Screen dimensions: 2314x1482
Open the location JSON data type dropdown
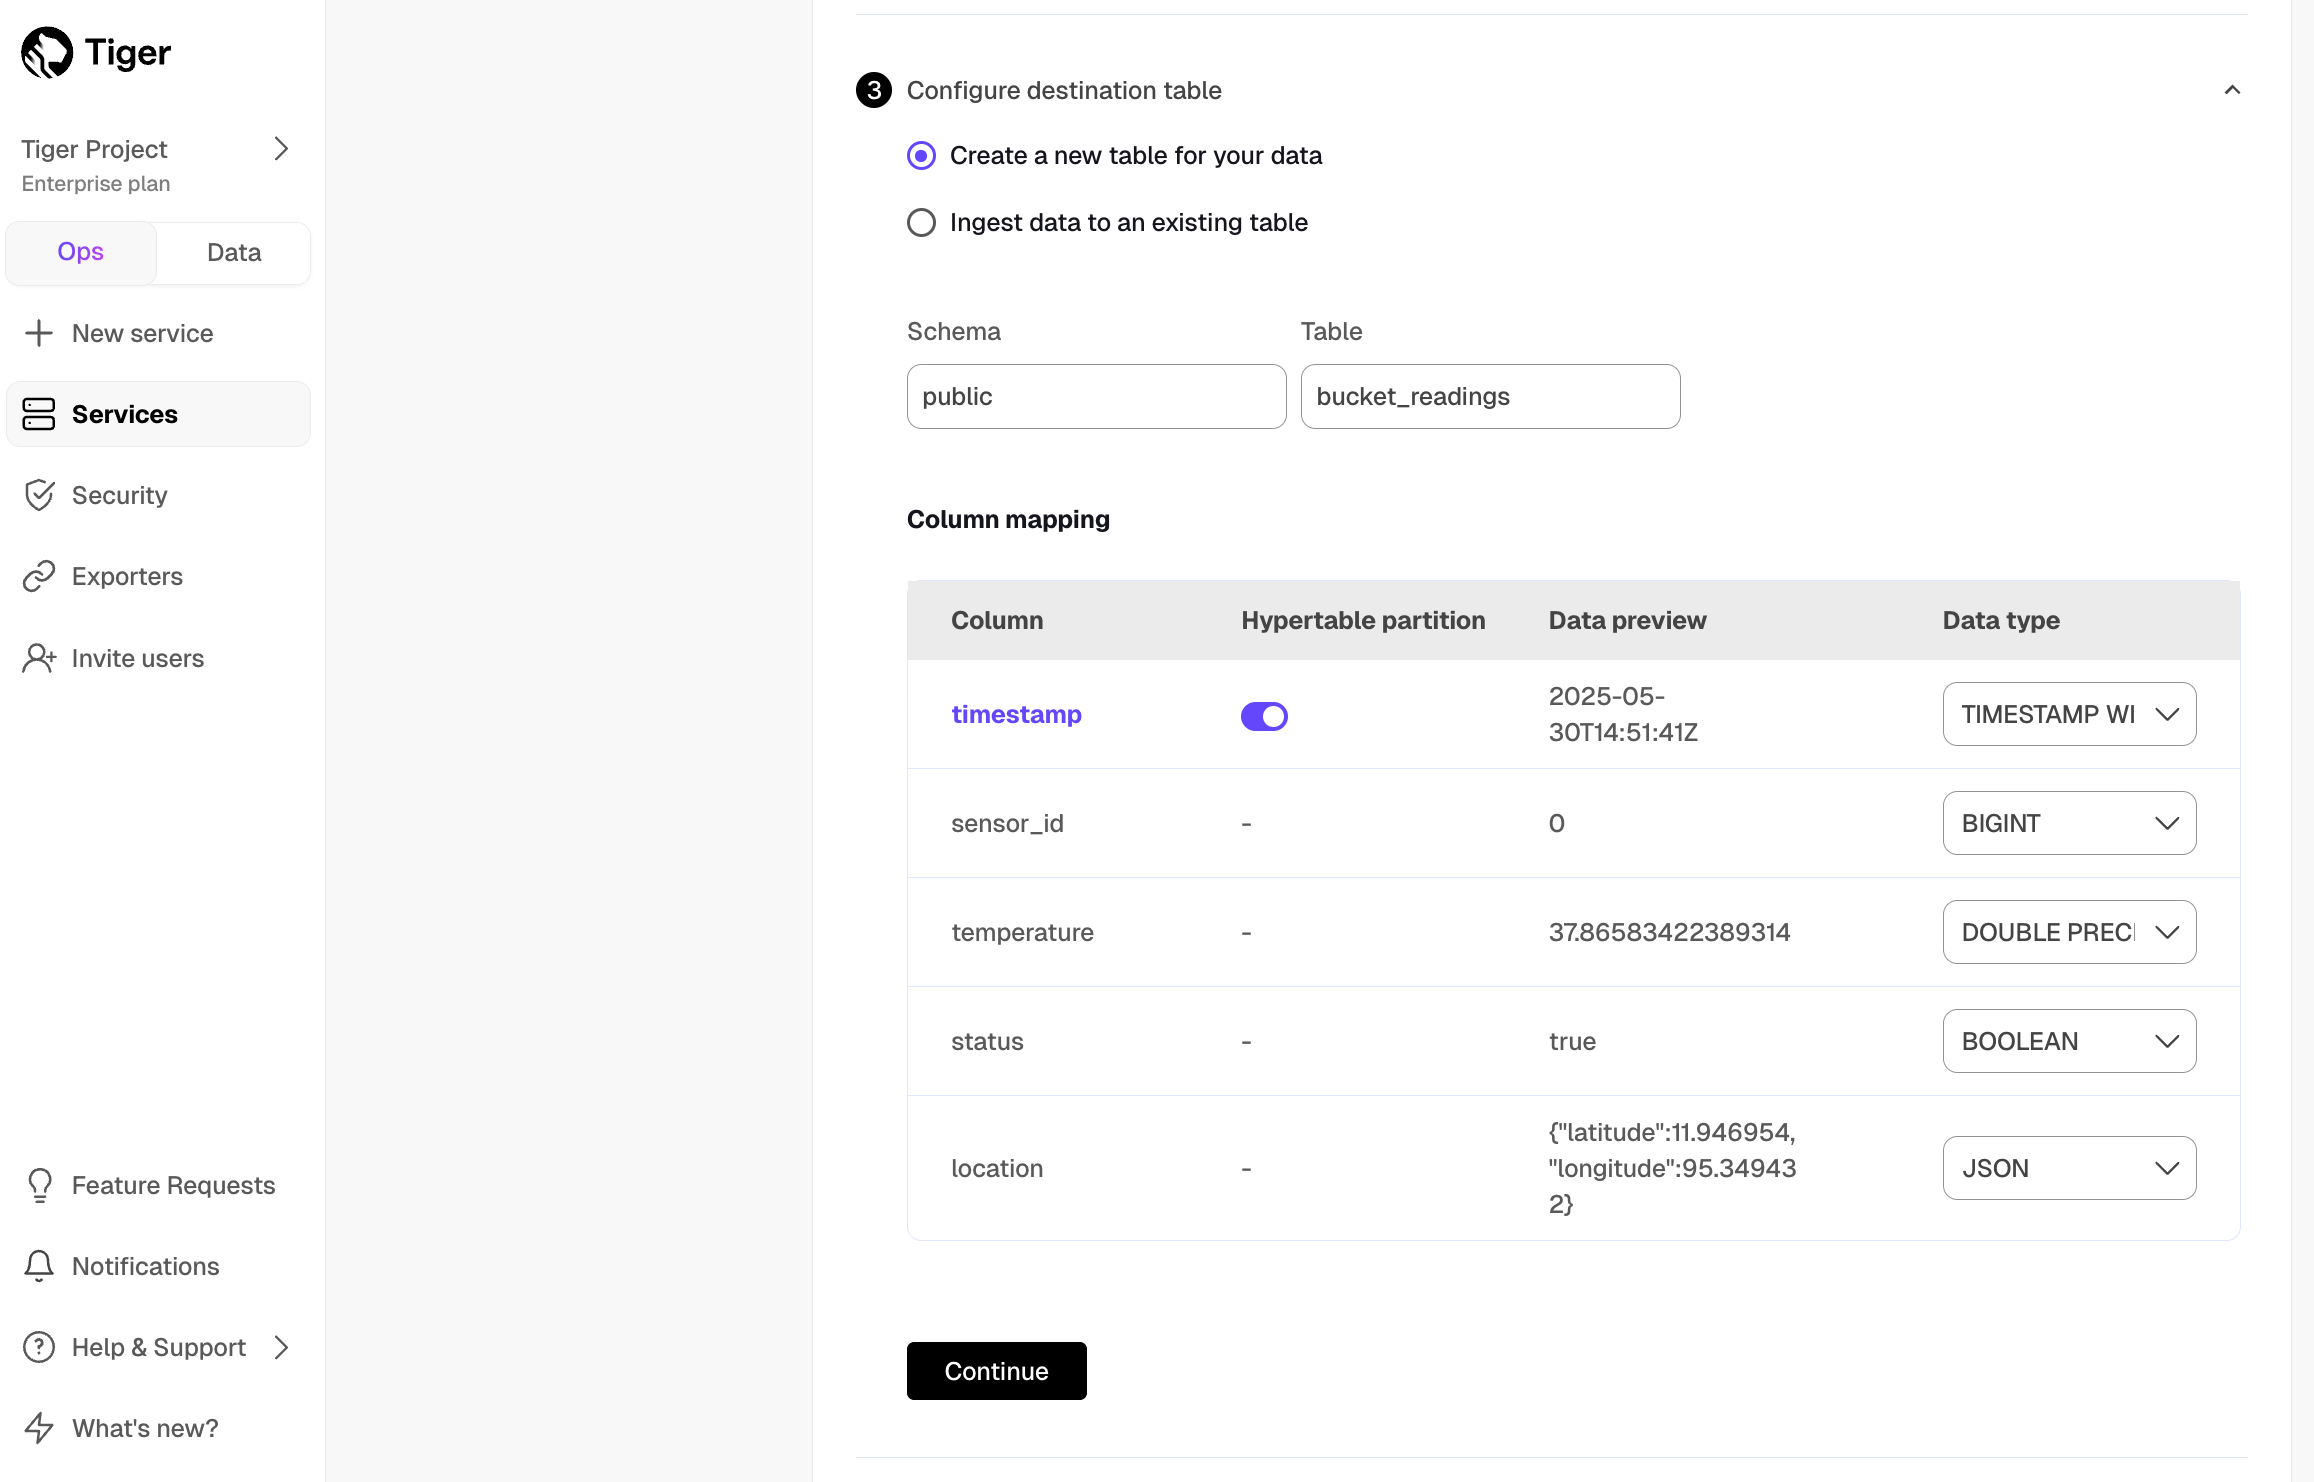(2068, 1168)
